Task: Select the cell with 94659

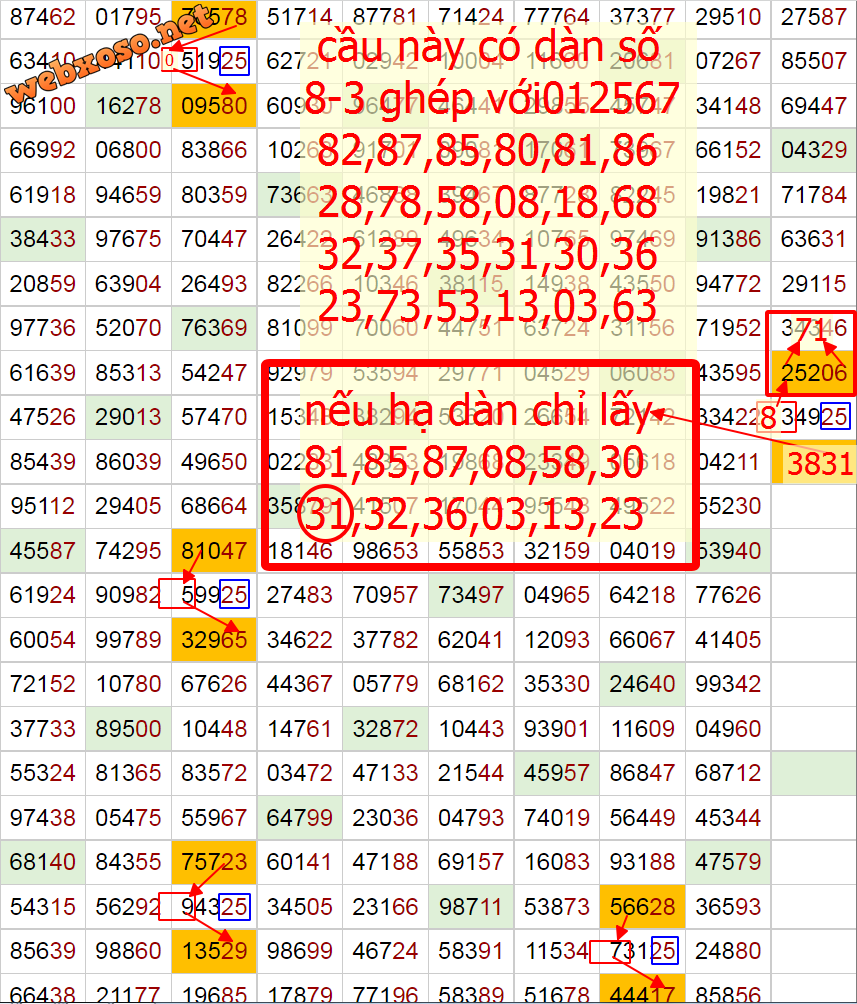Action: coord(128,195)
